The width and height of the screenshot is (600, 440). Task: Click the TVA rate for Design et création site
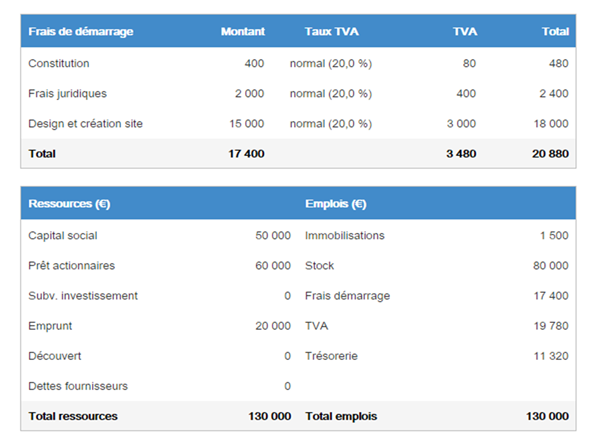[331, 124]
